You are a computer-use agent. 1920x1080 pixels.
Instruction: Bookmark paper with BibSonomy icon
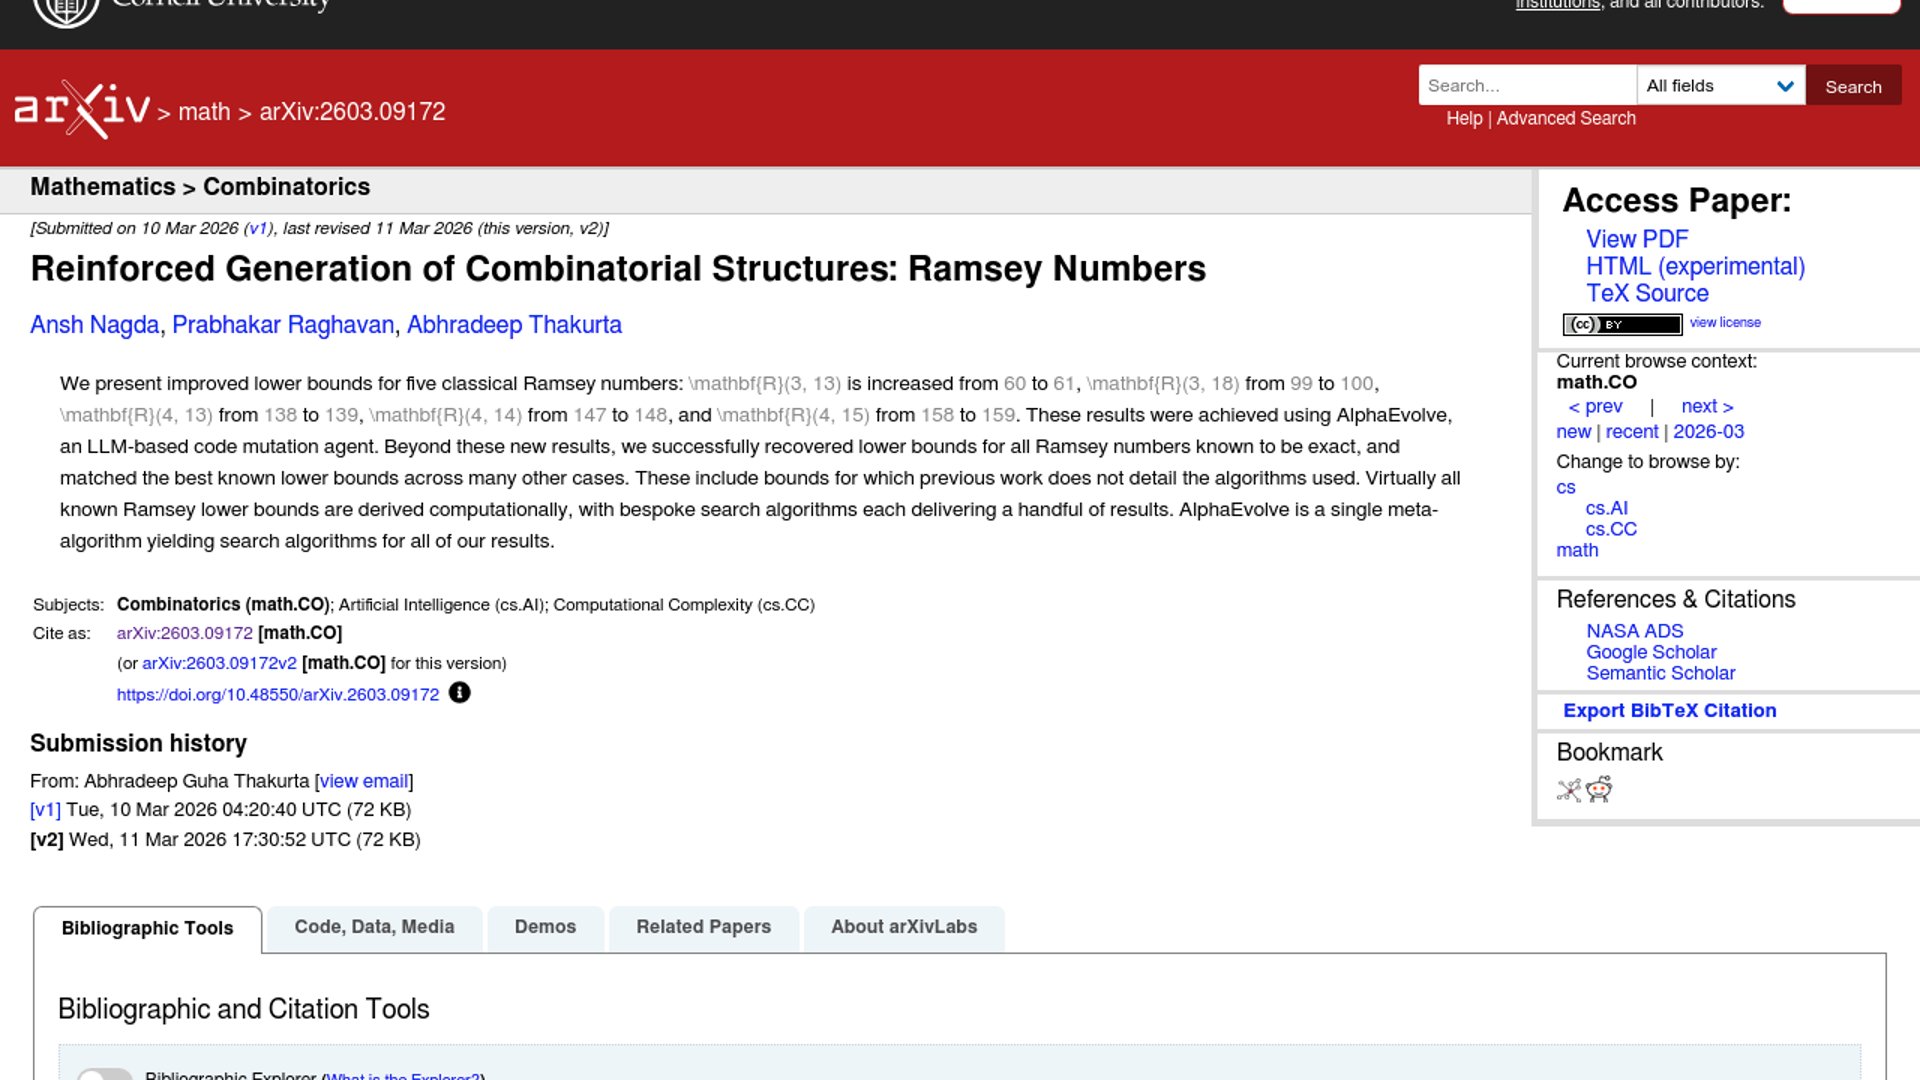[1569, 790]
